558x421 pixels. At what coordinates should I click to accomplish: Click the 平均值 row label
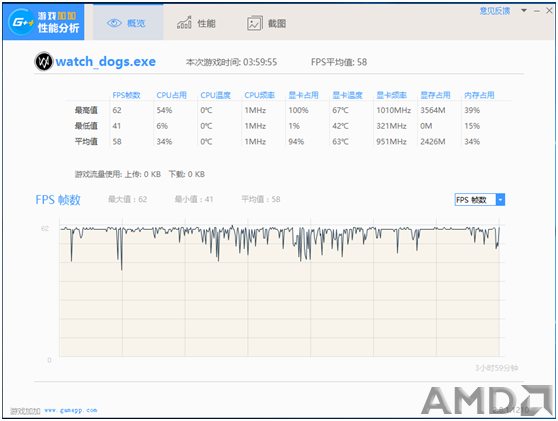pos(86,142)
